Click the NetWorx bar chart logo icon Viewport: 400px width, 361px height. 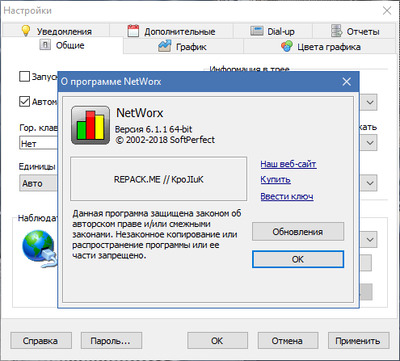click(x=90, y=125)
